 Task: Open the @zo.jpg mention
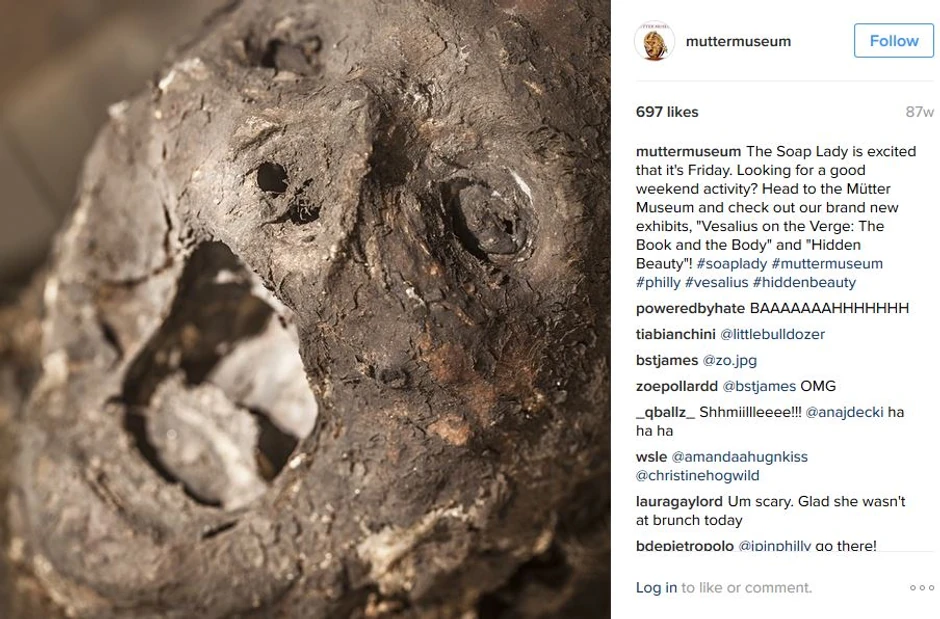coord(730,360)
